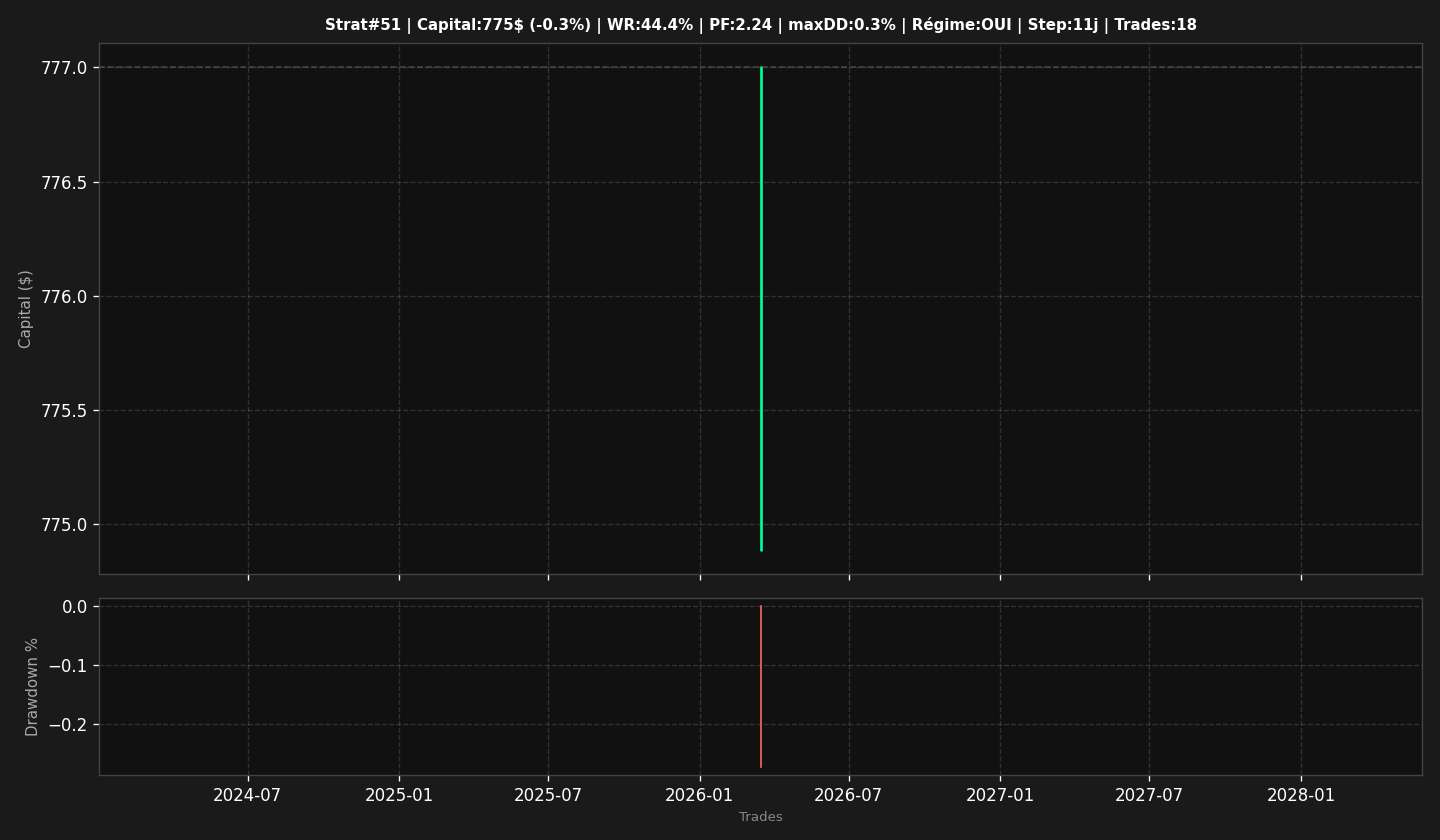The height and width of the screenshot is (840, 1440).
Task: Click the green capital curve line
Action: point(761,308)
